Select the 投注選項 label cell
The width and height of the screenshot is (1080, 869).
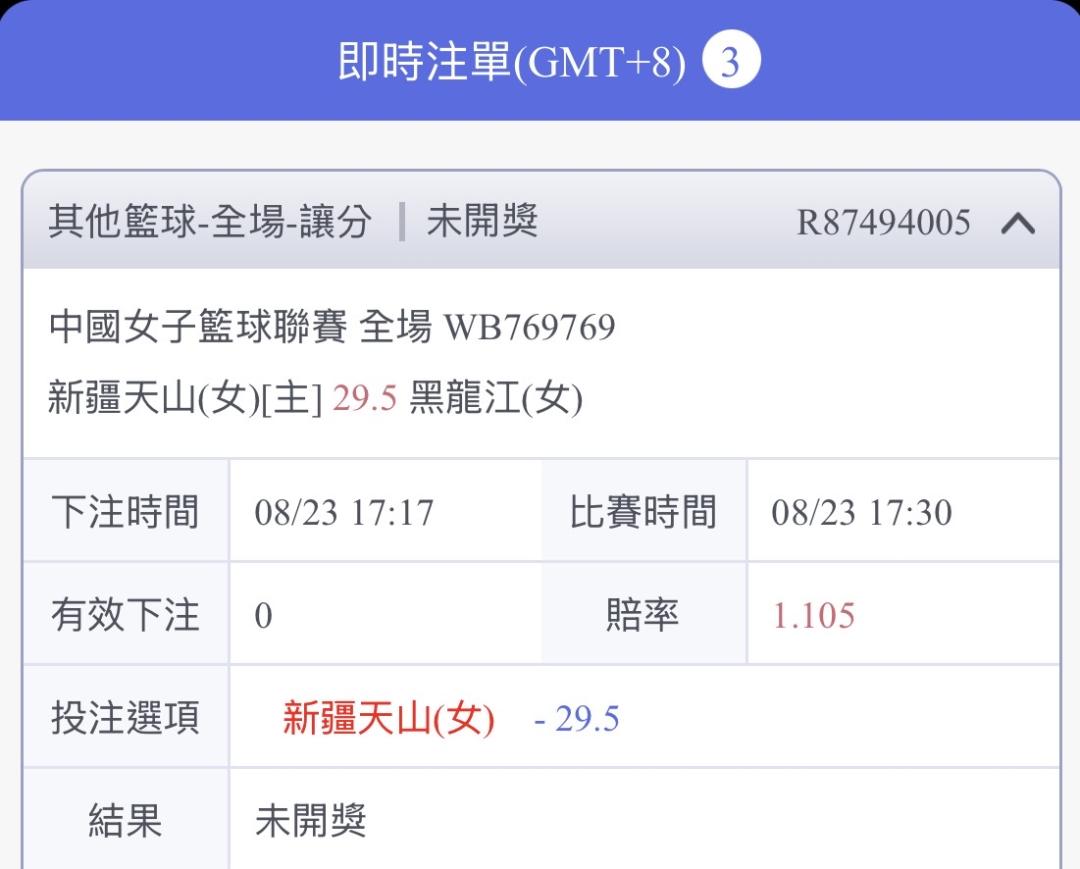126,717
